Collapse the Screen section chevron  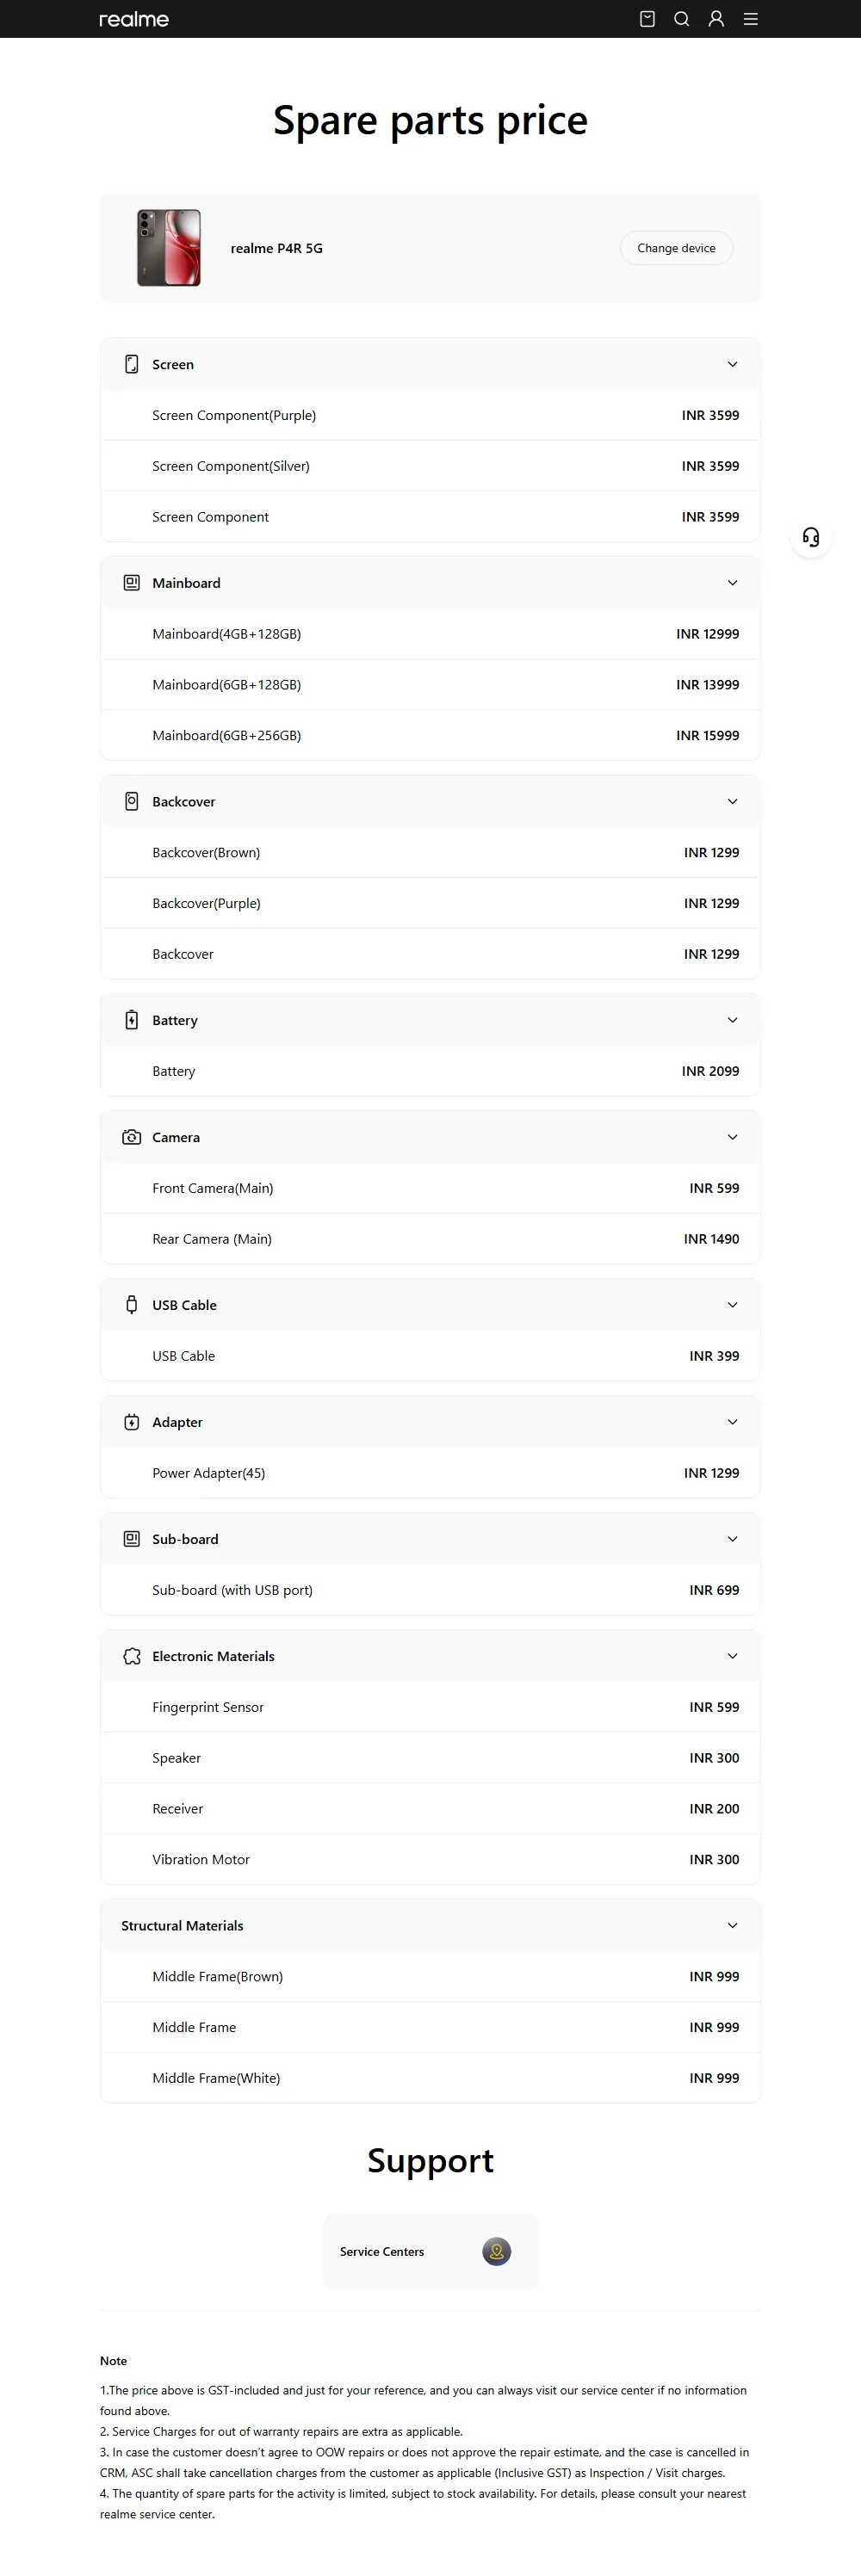(733, 364)
